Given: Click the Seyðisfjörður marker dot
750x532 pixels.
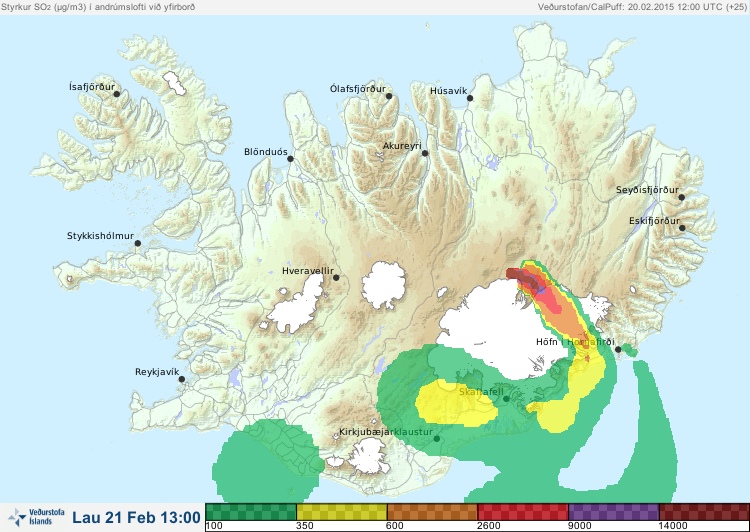Looking at the screenshot, I should tap(682, 197).
